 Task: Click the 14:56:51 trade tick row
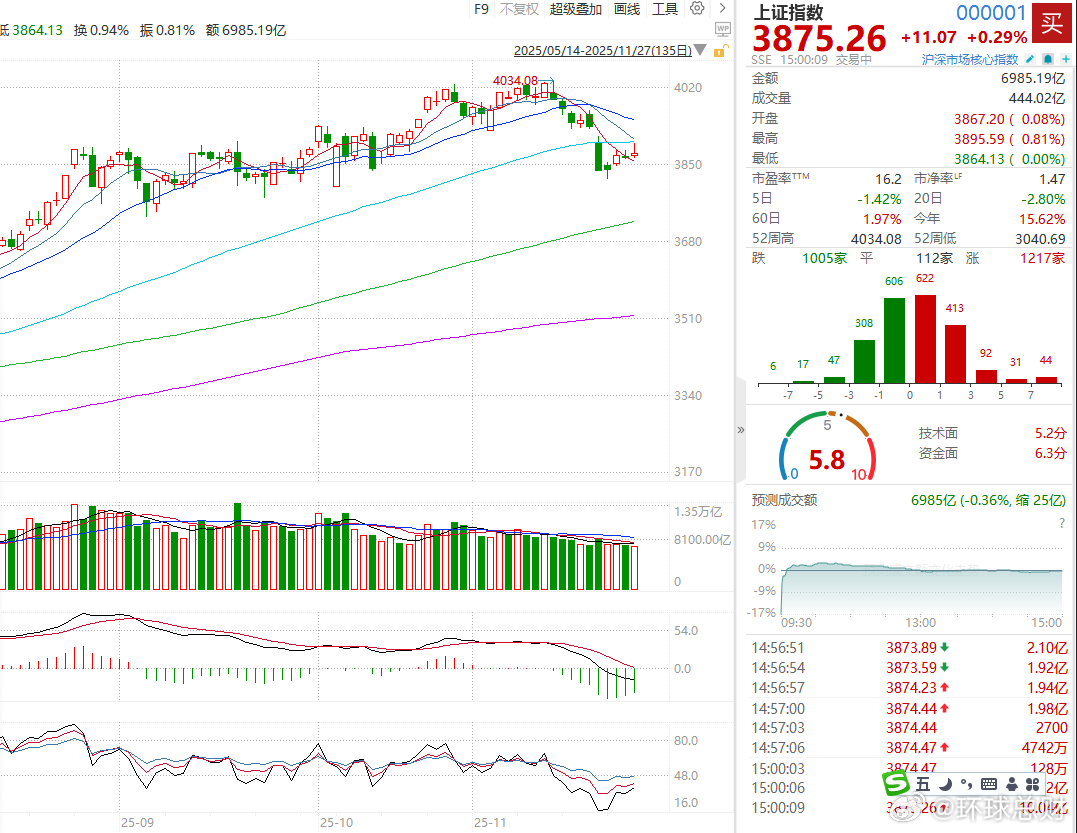[x=909, y=648]
